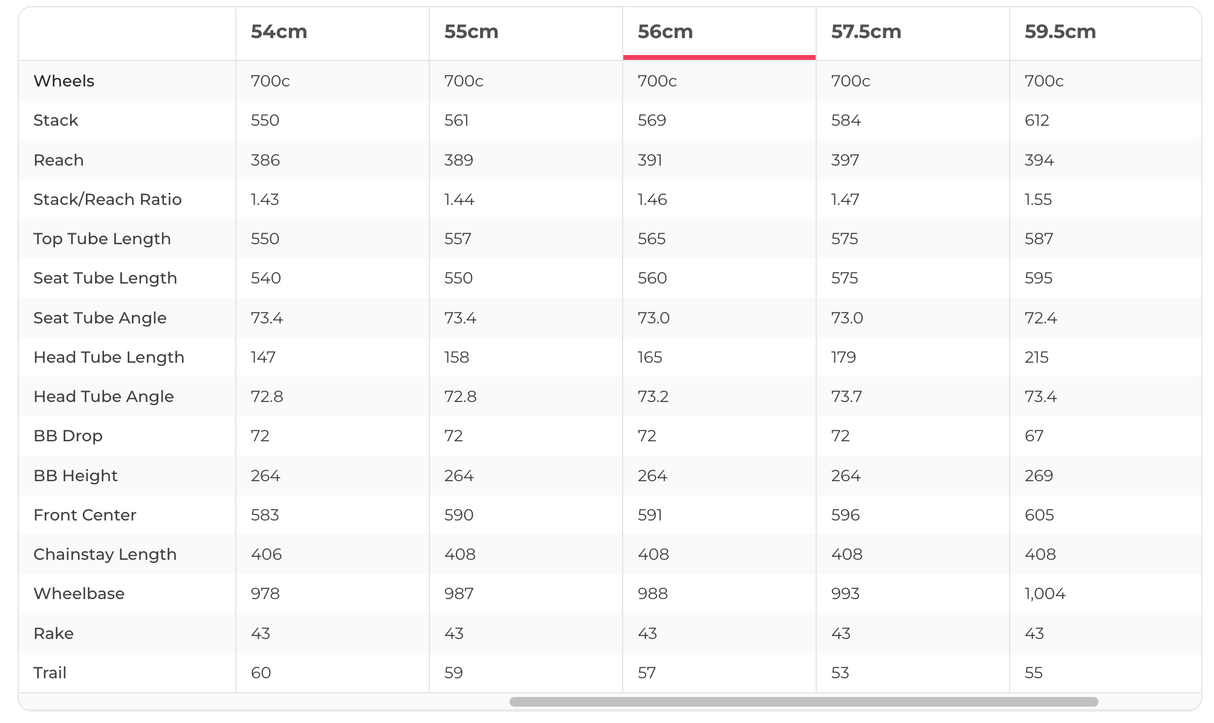Viewport: 1214px width, 723px height.
Task: Click the 1,004 wheelbase value for 59.5cm
Action: [1045, 594]
